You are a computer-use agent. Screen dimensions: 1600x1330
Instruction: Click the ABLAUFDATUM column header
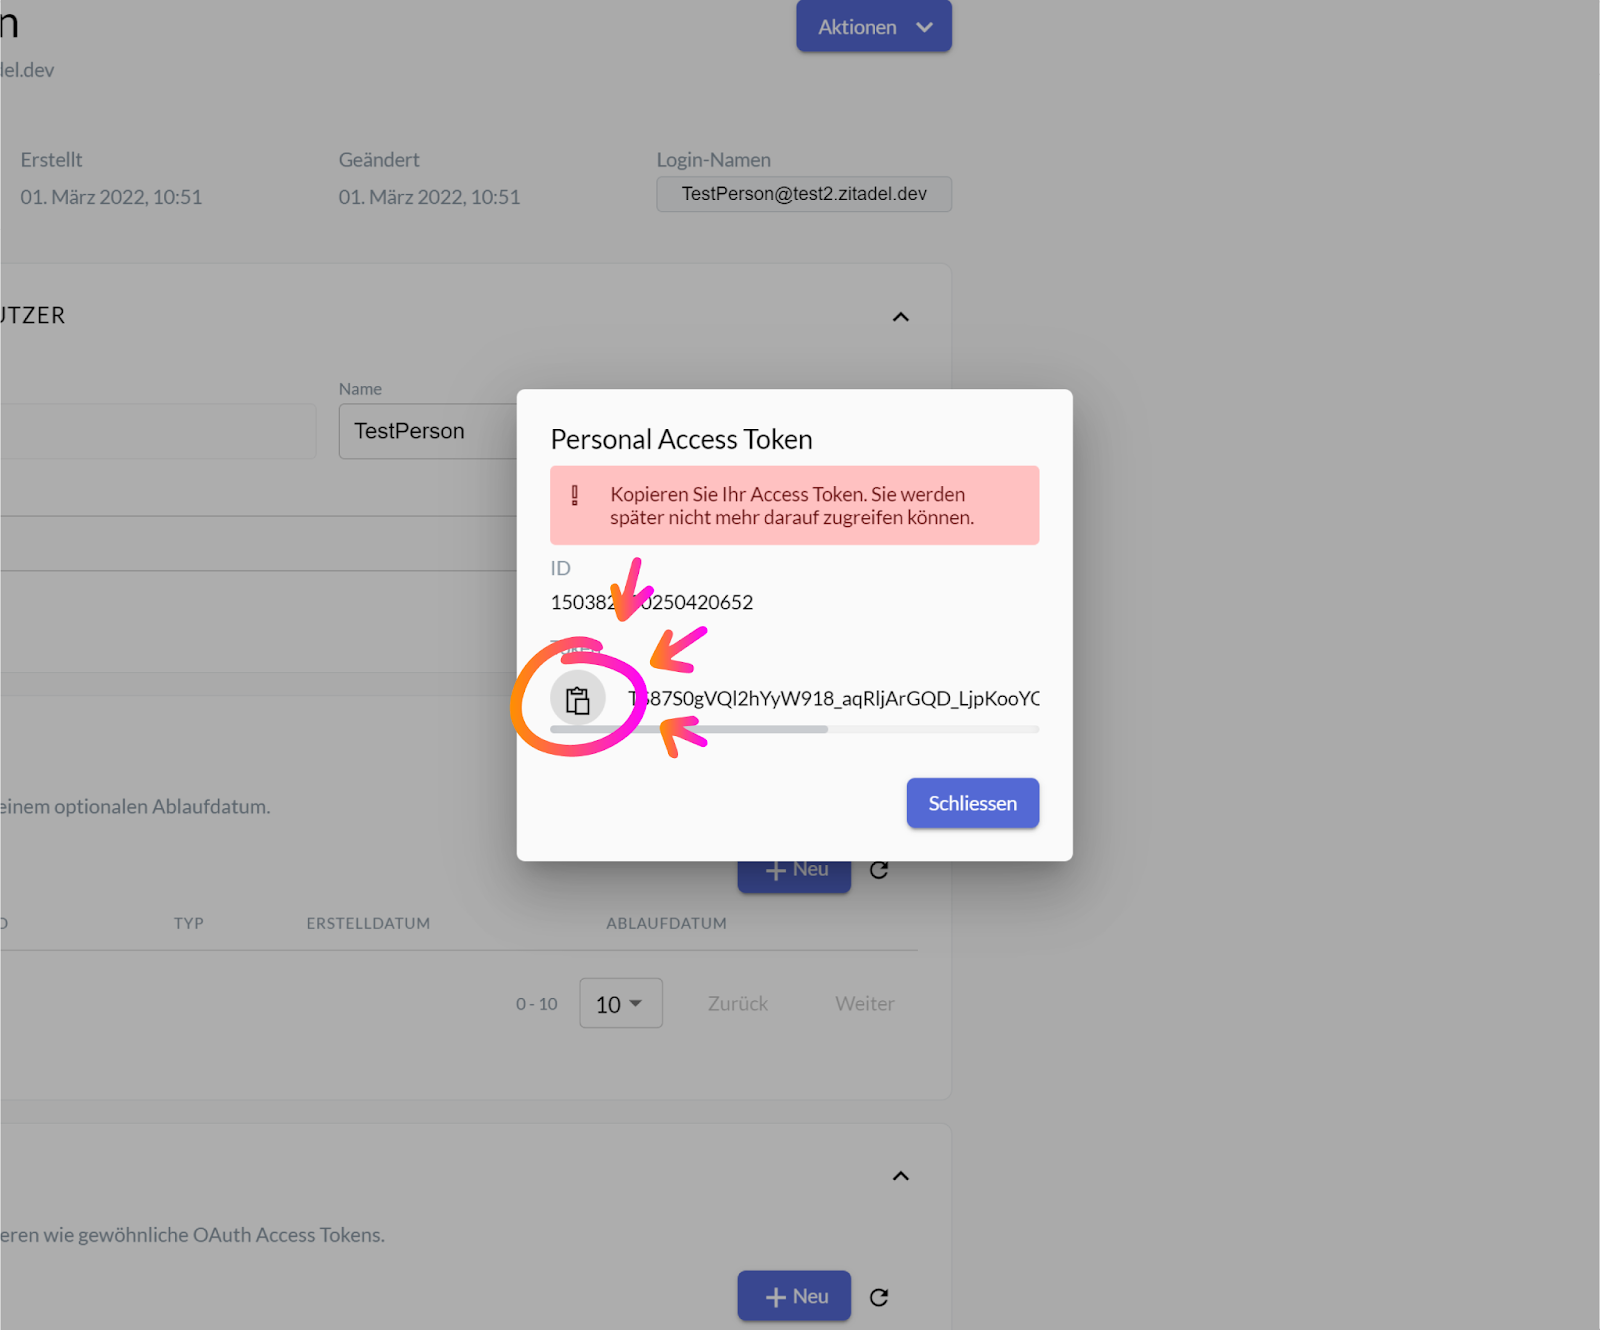(x=666, y=923)
